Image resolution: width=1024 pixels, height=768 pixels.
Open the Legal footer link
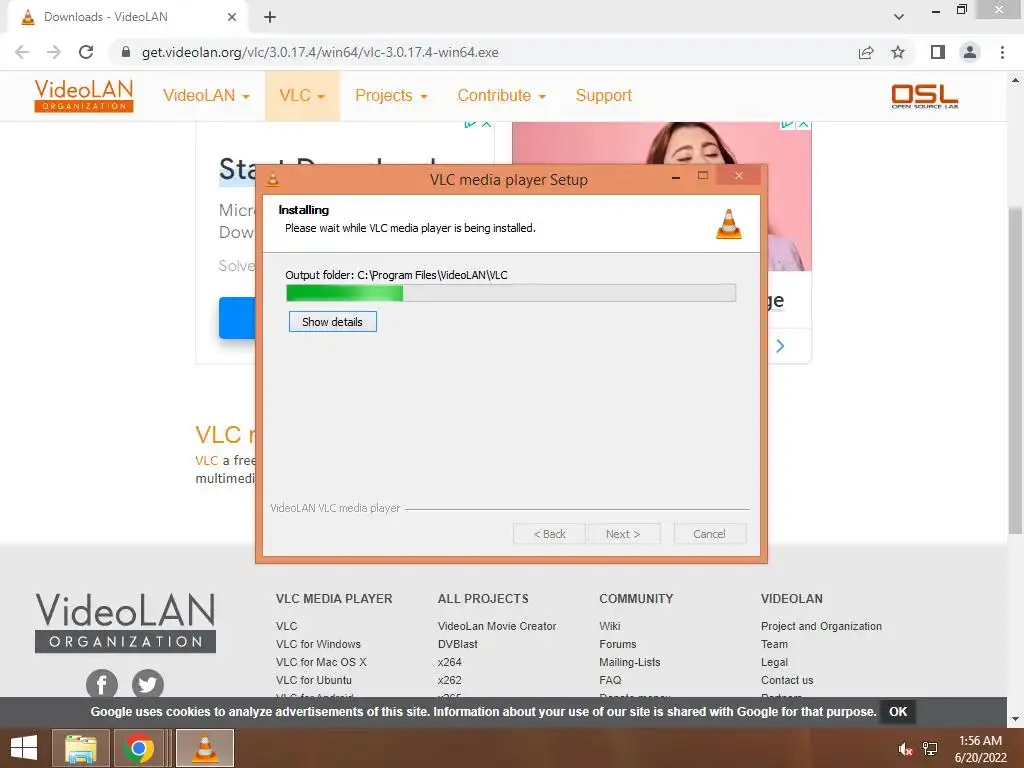click(x=774, y=662)
